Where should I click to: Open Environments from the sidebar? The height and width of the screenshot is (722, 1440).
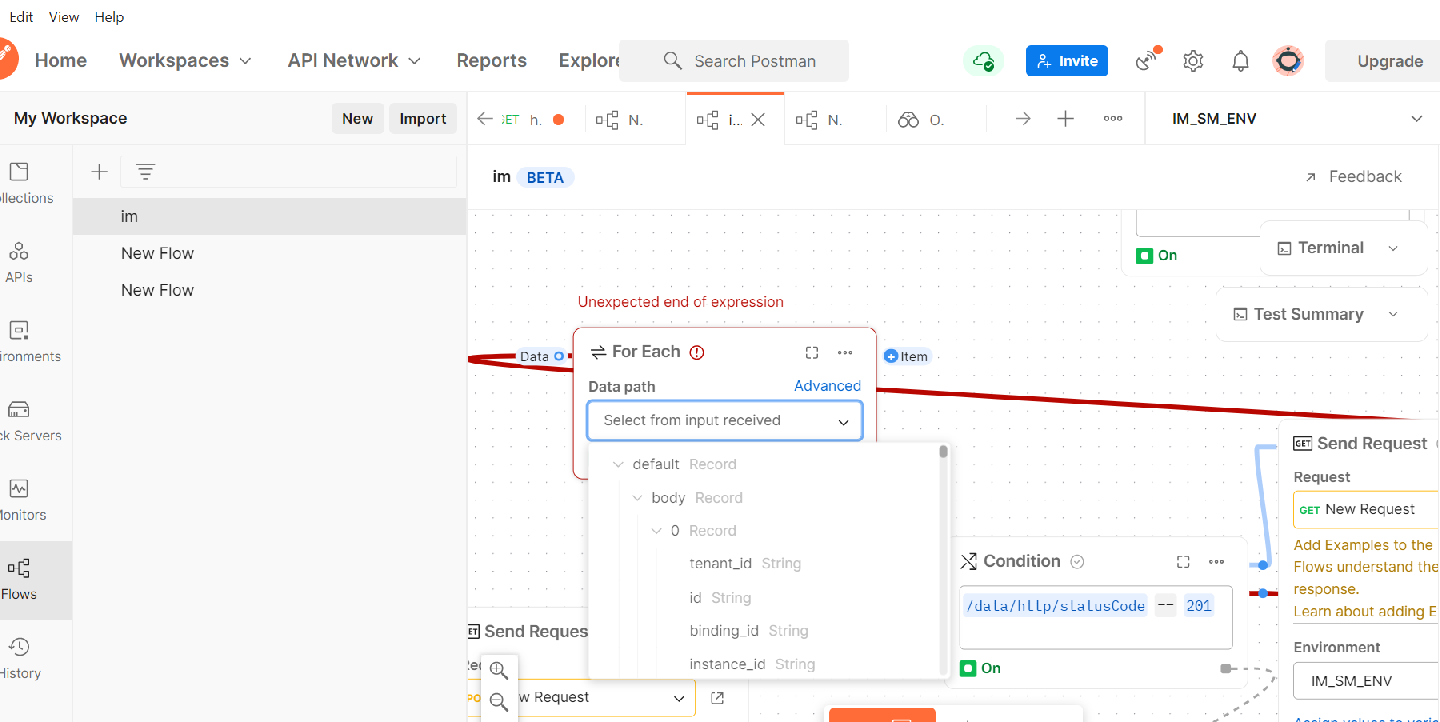coord(18,338)
